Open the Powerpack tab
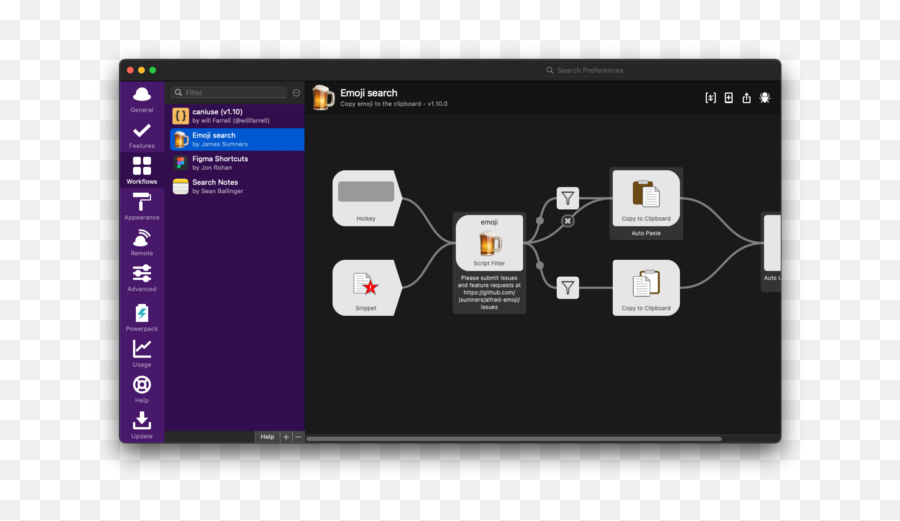This screenshot has width=900, height=521. click(142, 317)
